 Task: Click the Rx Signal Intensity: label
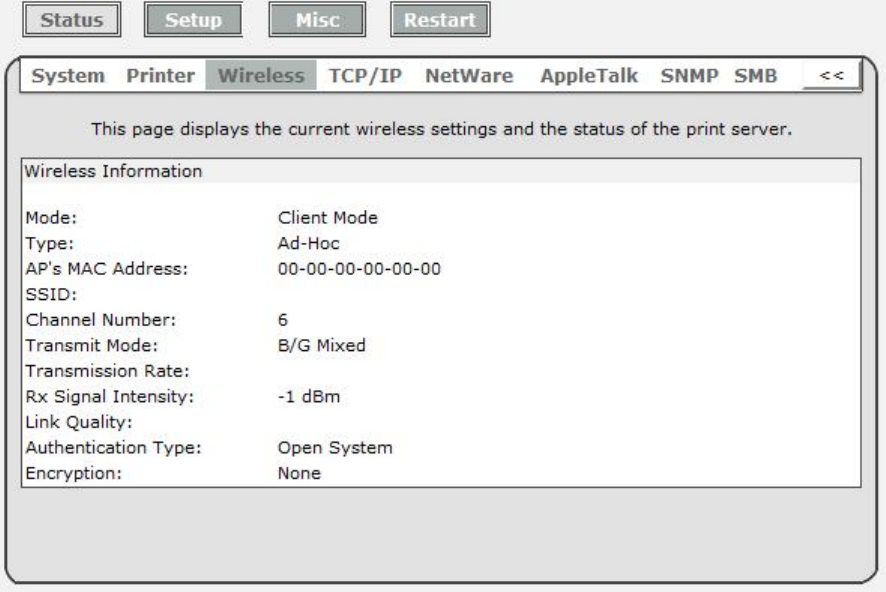click(x=110, y=397)
